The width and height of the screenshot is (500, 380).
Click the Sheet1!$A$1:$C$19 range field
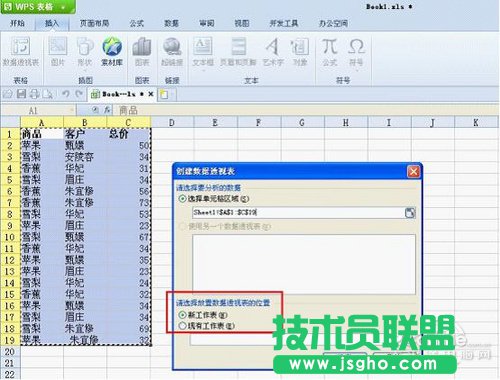tap(298, 213)
